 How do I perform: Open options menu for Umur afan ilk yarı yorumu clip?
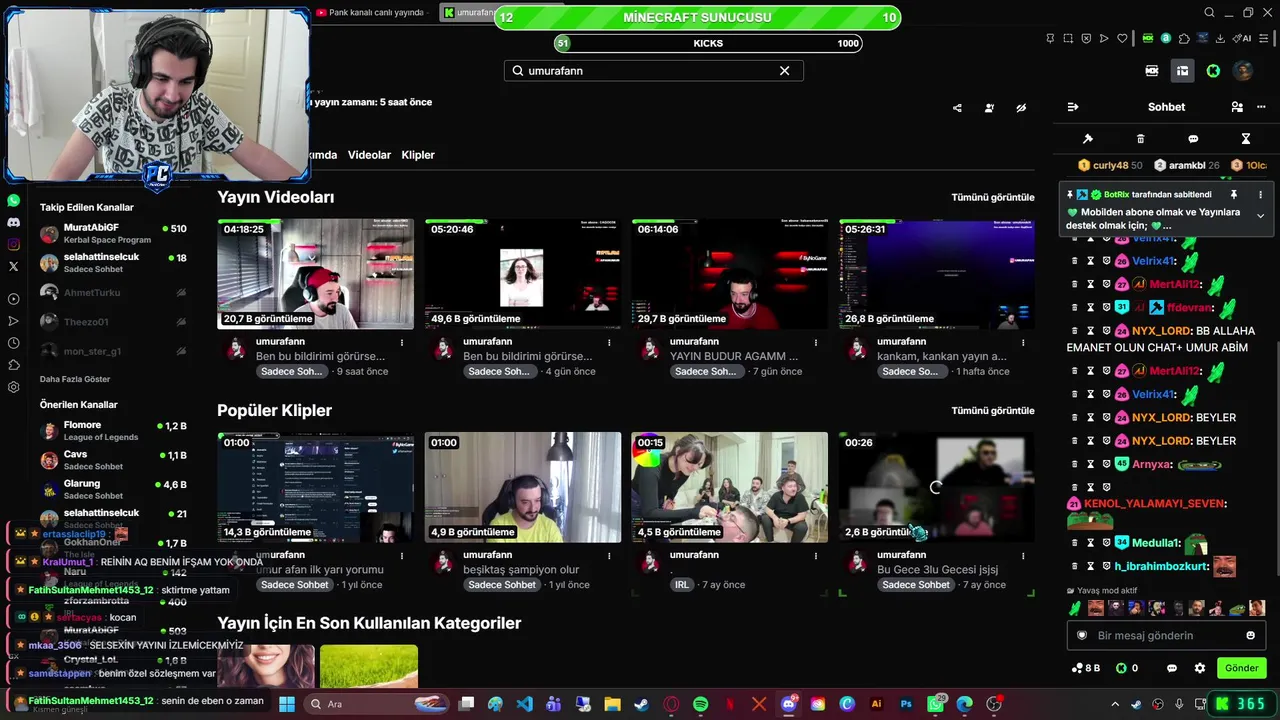click(x=402, y=555)
